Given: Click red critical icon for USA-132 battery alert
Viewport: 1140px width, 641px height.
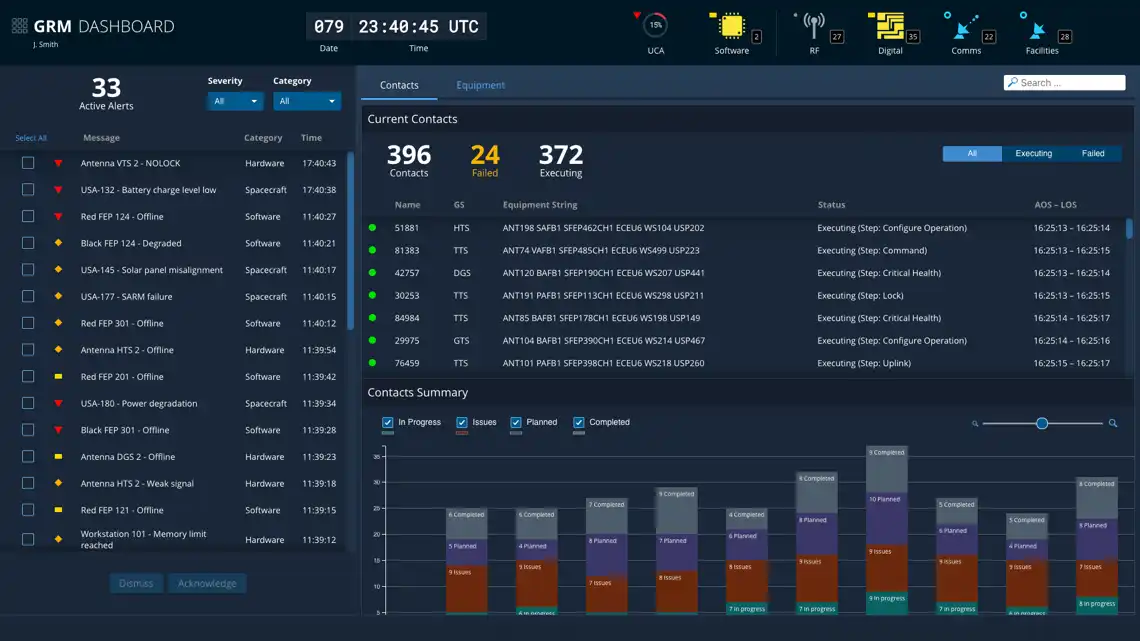Looking at the screenshot, I should (x=58, y=190).
